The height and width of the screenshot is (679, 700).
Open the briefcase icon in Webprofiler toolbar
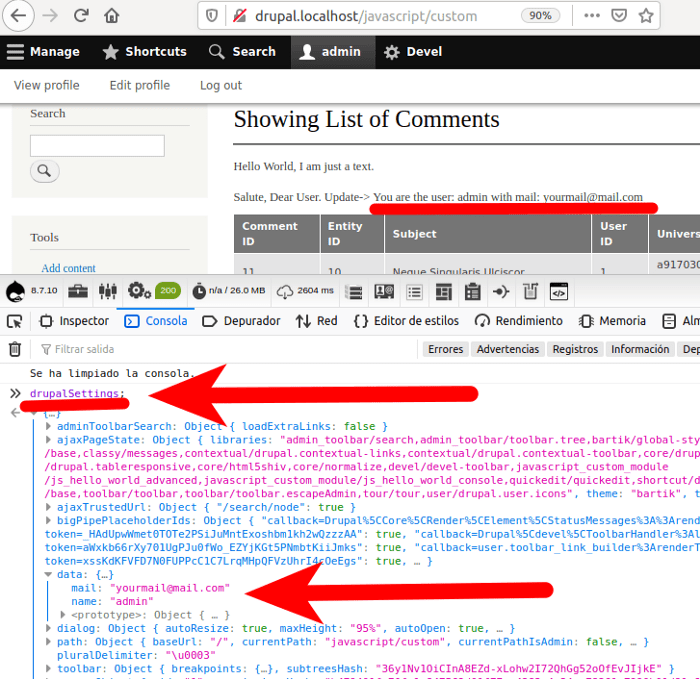pyautogui.click(x=78, y=291)
